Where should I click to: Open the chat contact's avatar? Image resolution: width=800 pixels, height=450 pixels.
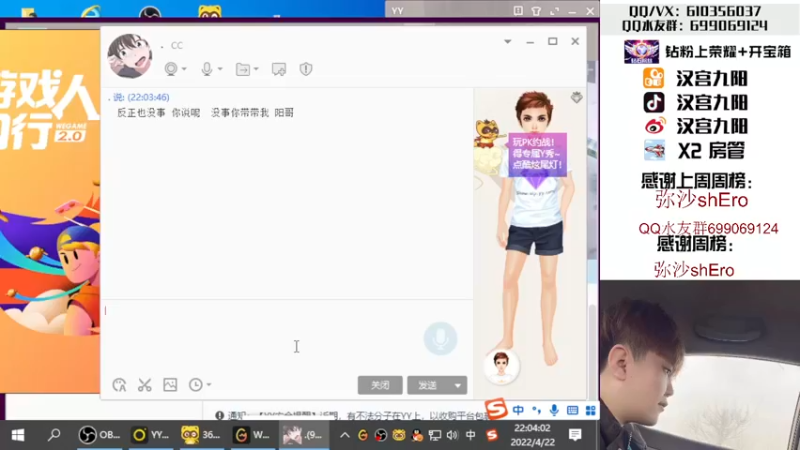130,56
